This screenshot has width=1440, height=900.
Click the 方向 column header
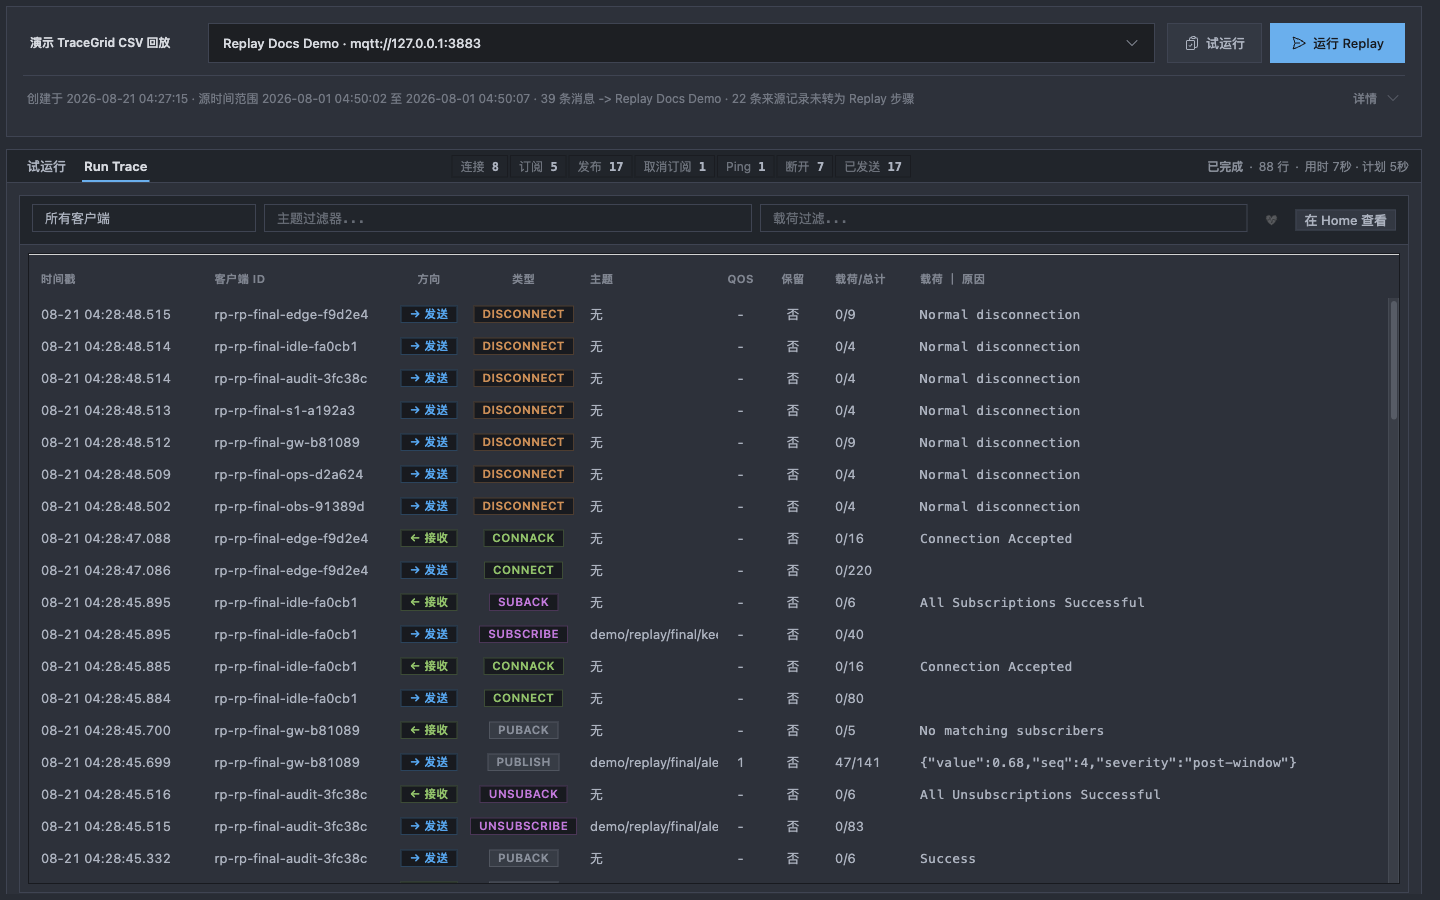coord(429,279)
